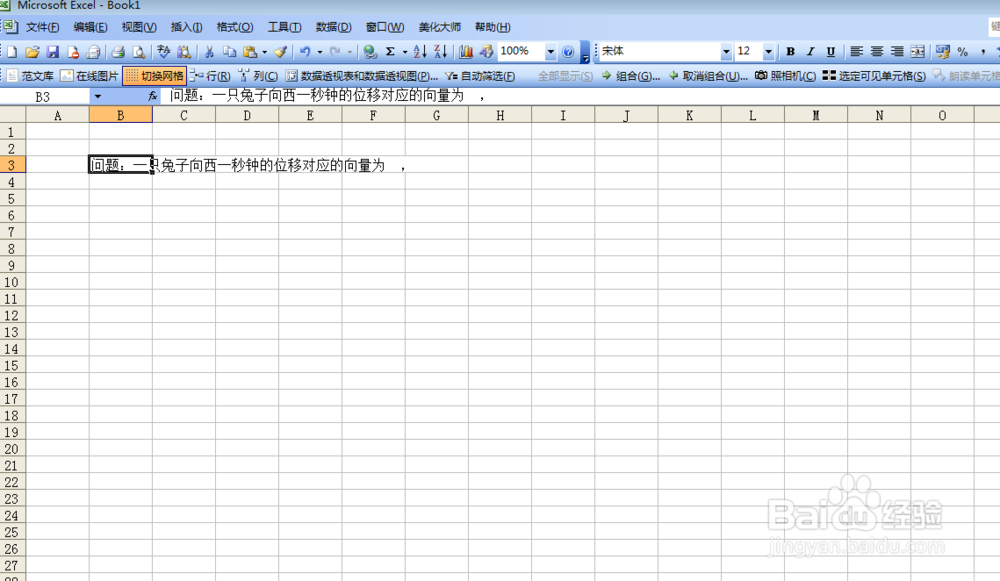Align cell text to the left
This screenshot has width=1000, height=581.
(857, 52)
